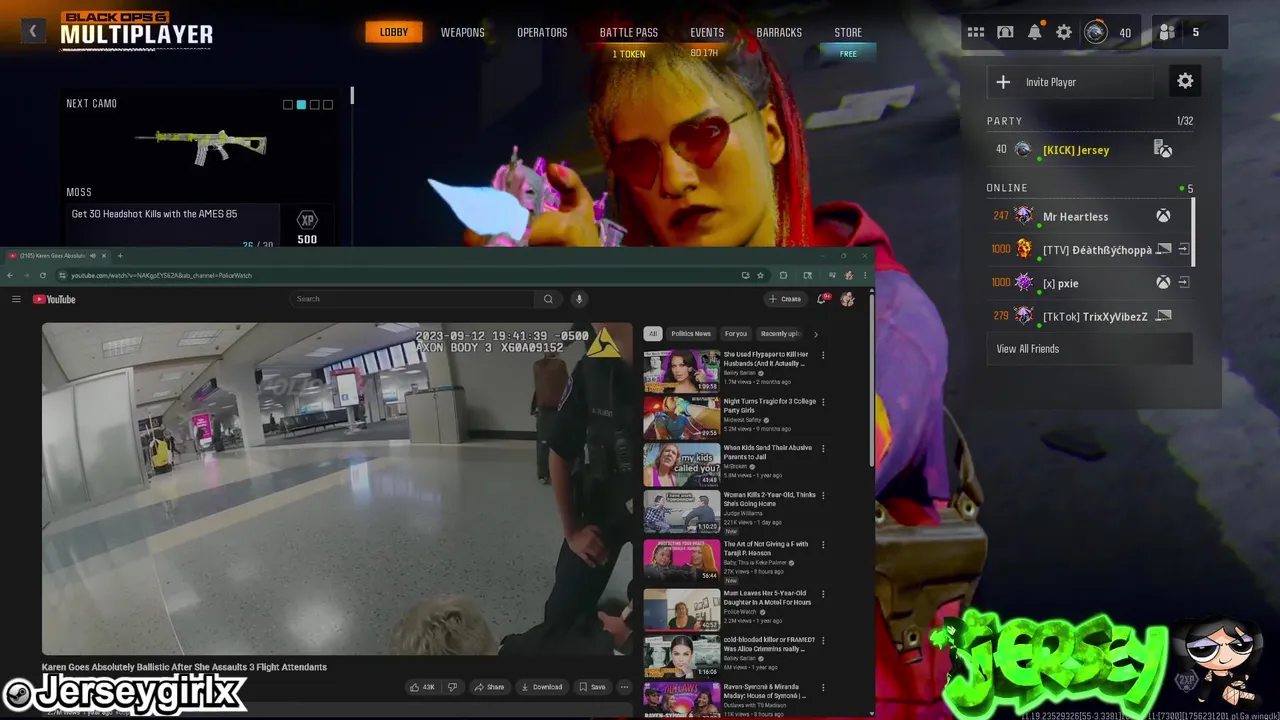Open options for 'She Used Flypaper' video
This screenshot has height=720, width=1280.
click(823, 355)
